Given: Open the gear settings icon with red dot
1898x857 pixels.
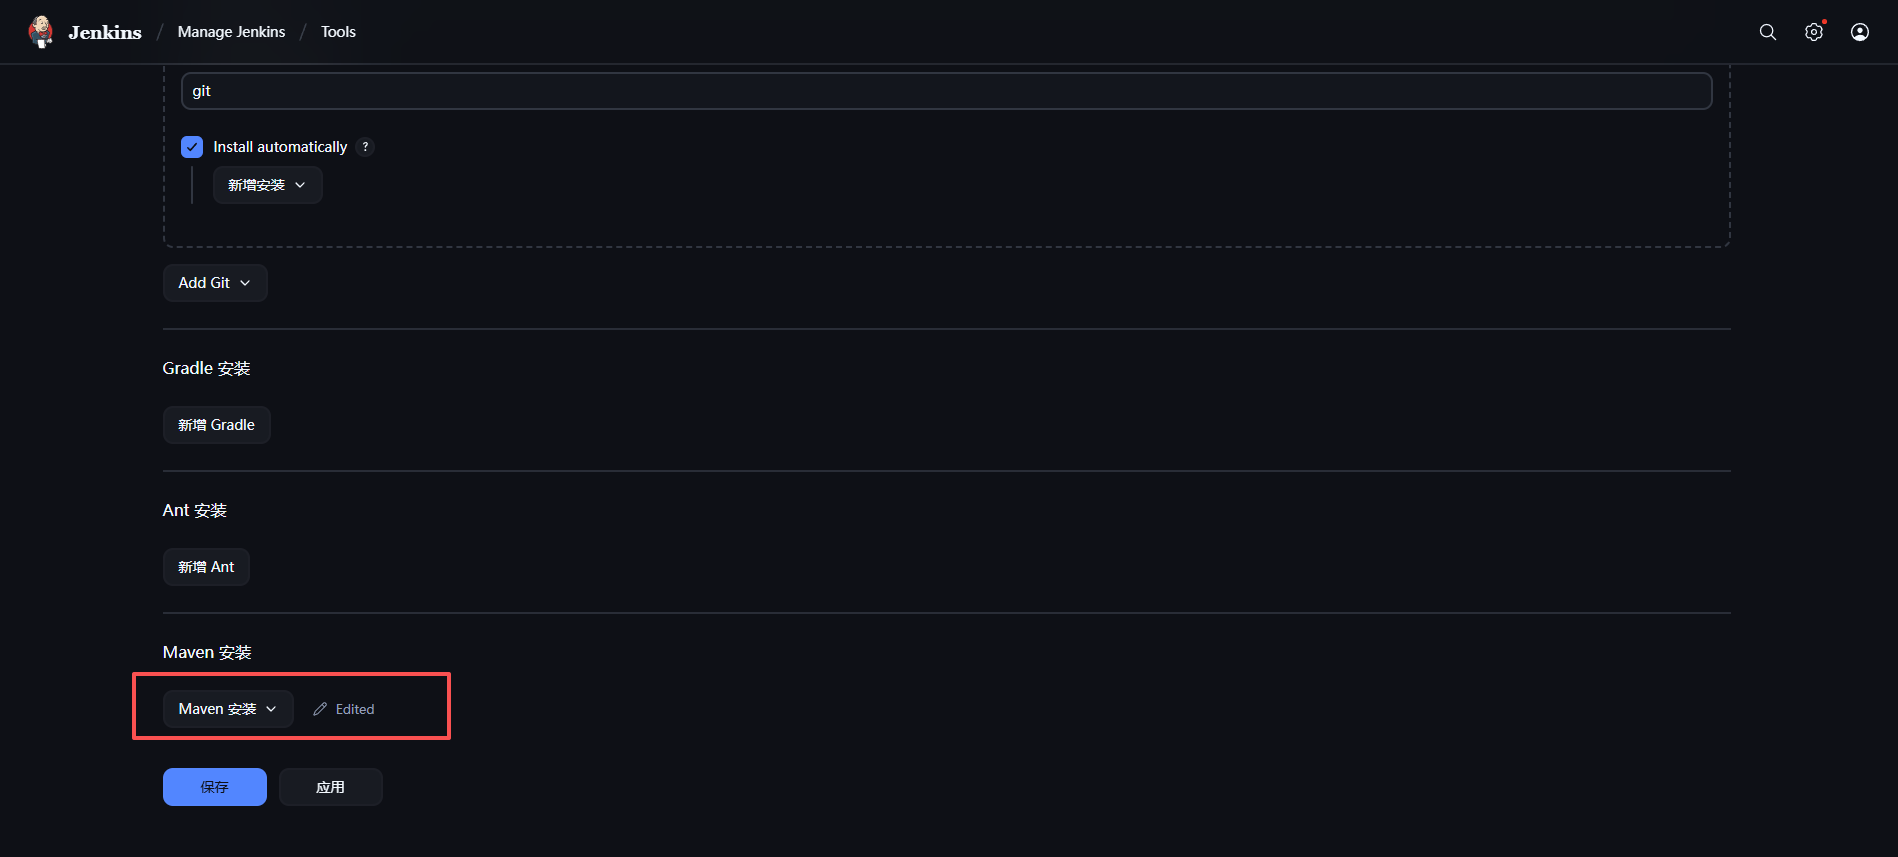Looking at the screenshot, I should [1814, 32].
